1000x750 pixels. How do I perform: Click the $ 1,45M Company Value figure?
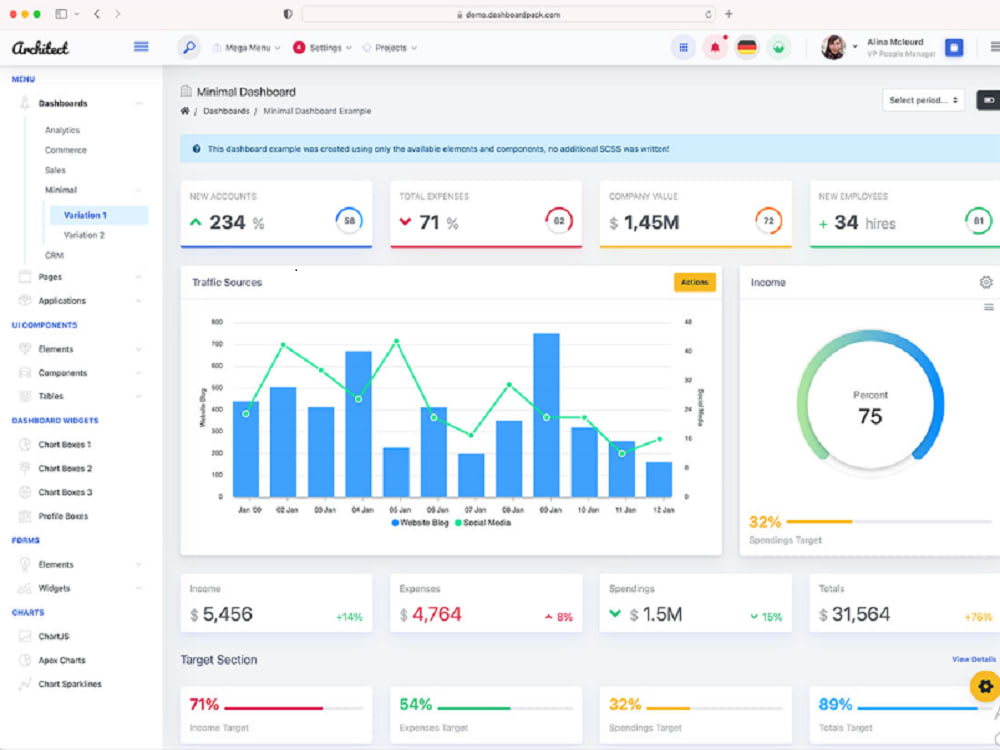[x=644, y=223]
